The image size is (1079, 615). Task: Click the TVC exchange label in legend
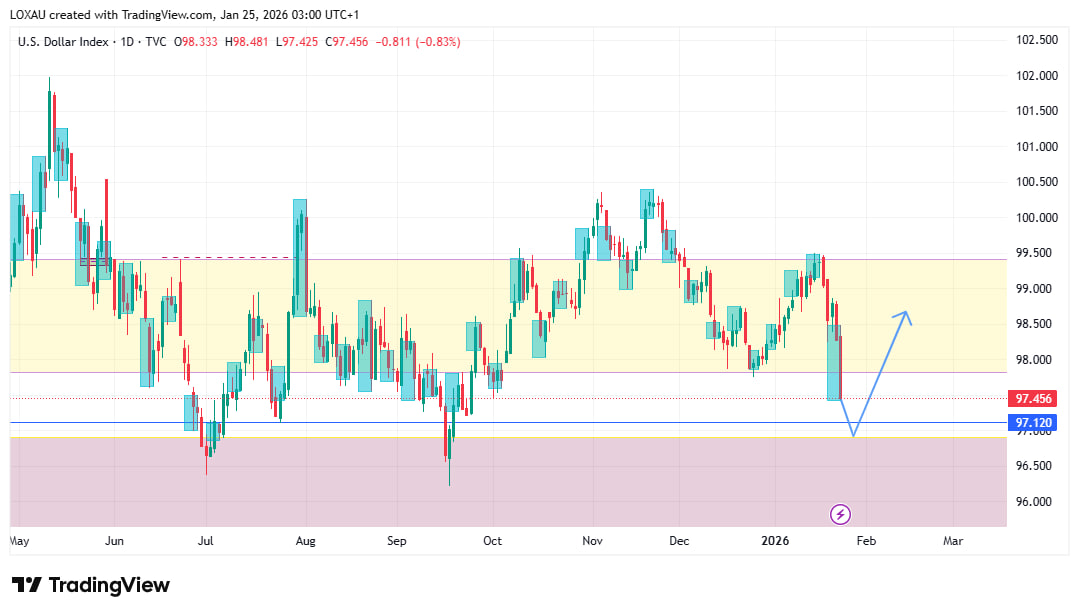(156, 42)
